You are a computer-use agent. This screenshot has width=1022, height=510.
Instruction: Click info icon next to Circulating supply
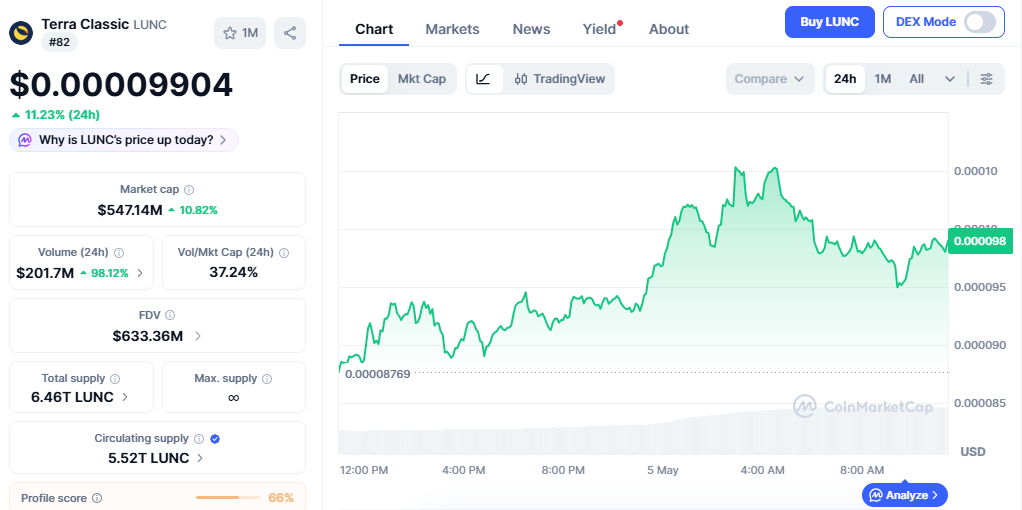[199, 439]
